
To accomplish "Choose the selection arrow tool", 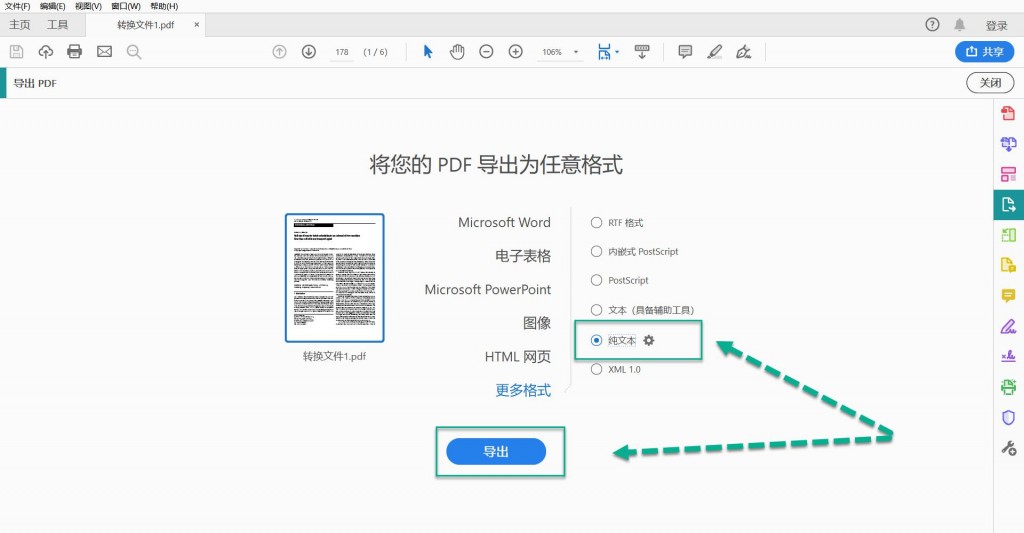I will pyautogui.click(x=428, y=52).
